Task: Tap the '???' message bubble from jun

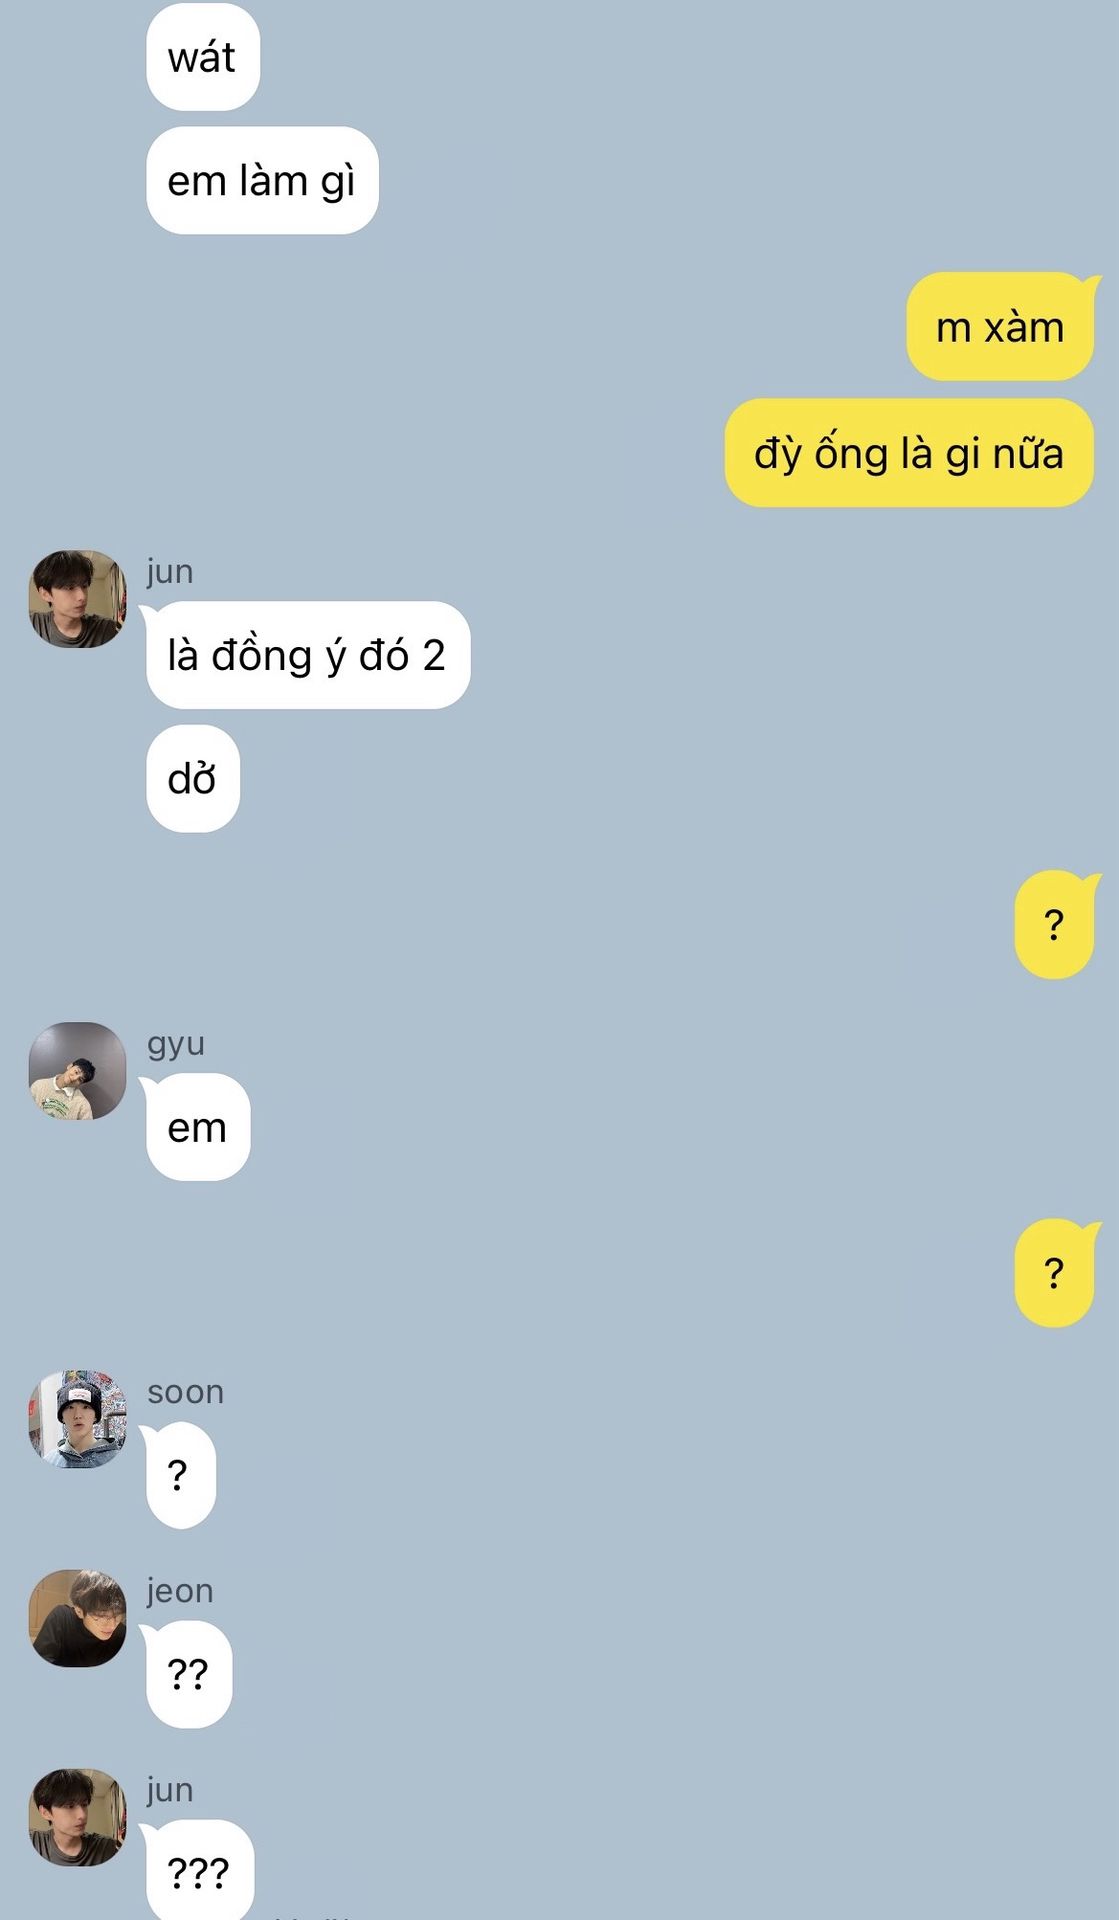Action: (200, 1870)
